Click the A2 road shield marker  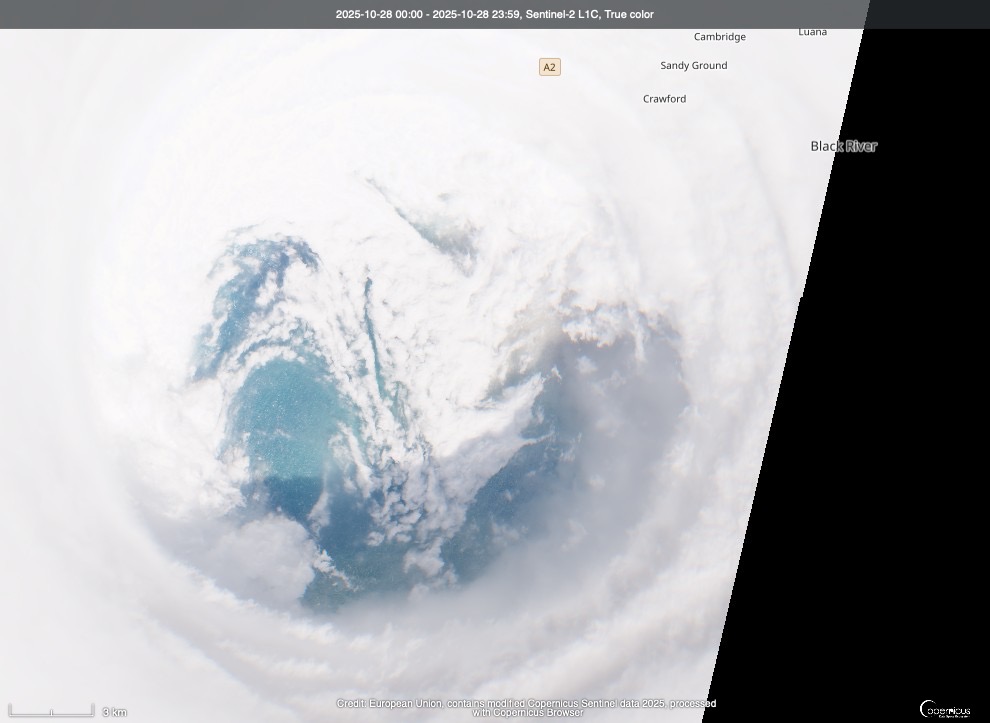(x=549, y=67)
